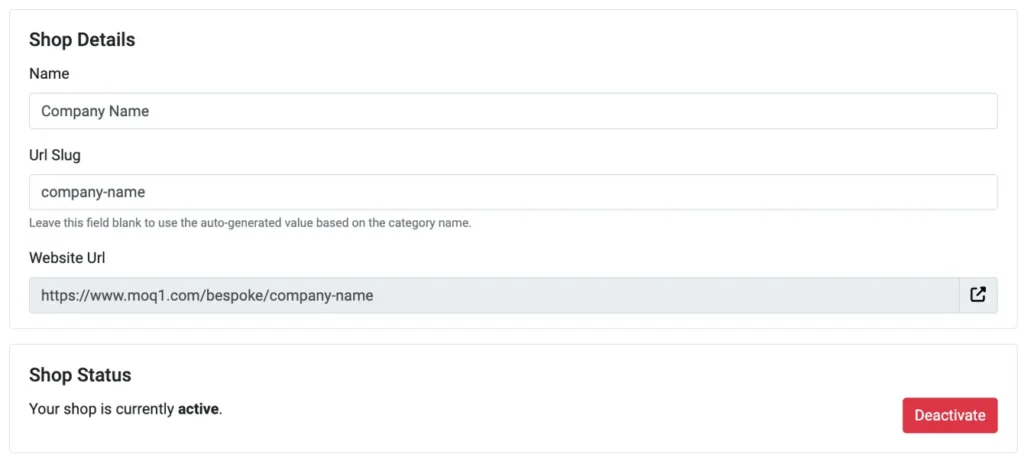1024x458 pixels.
Task: Click the 'Company Name' text inside Name field
Action: tap(95, 111)
